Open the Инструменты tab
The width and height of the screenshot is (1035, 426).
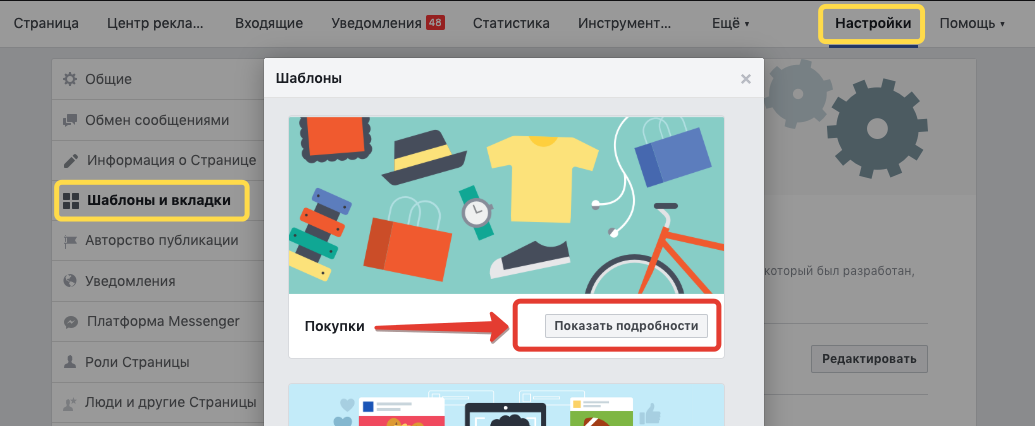pos(624,23)
